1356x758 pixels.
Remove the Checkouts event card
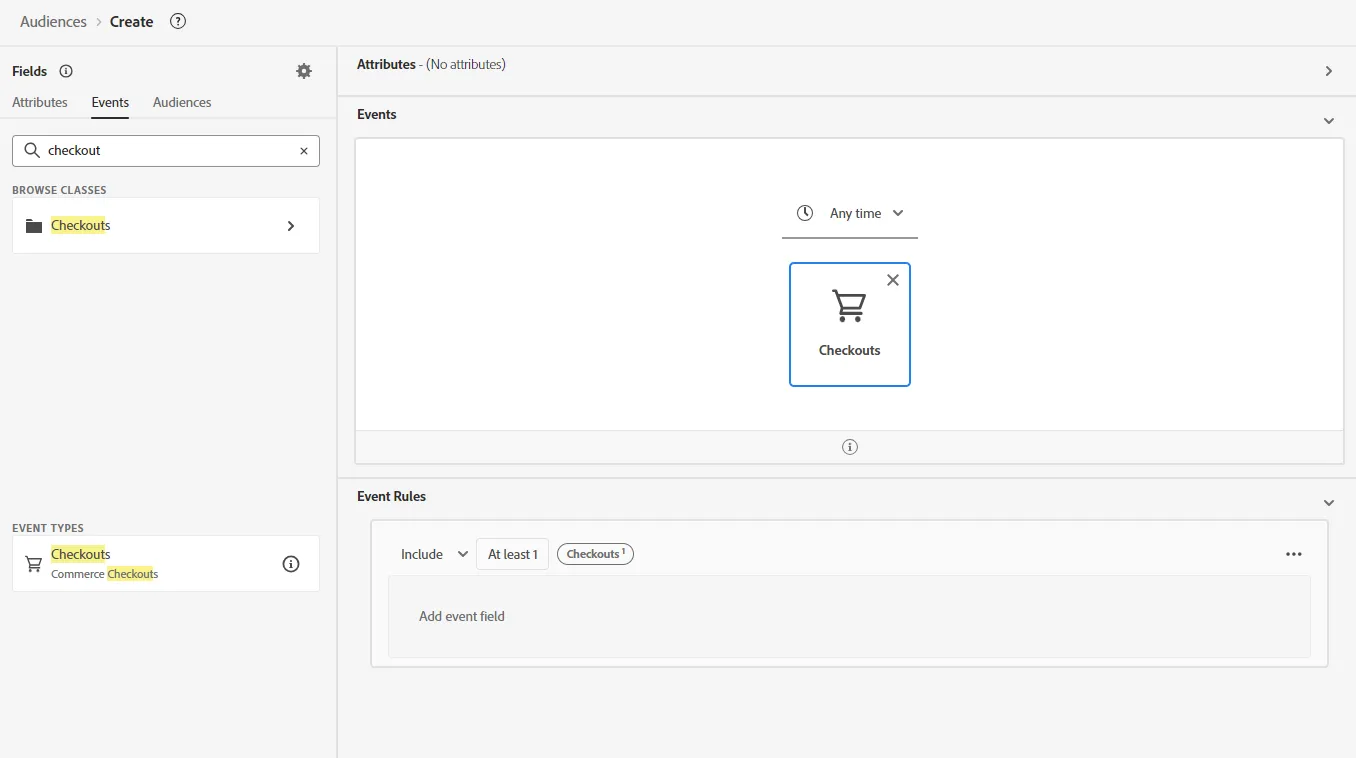893,280
